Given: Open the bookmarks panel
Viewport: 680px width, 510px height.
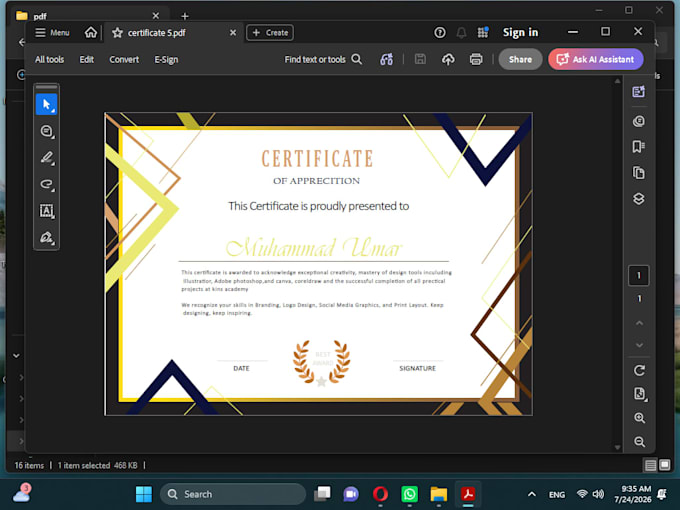Looking at the screenshot, I should click(x=638, y=147).
